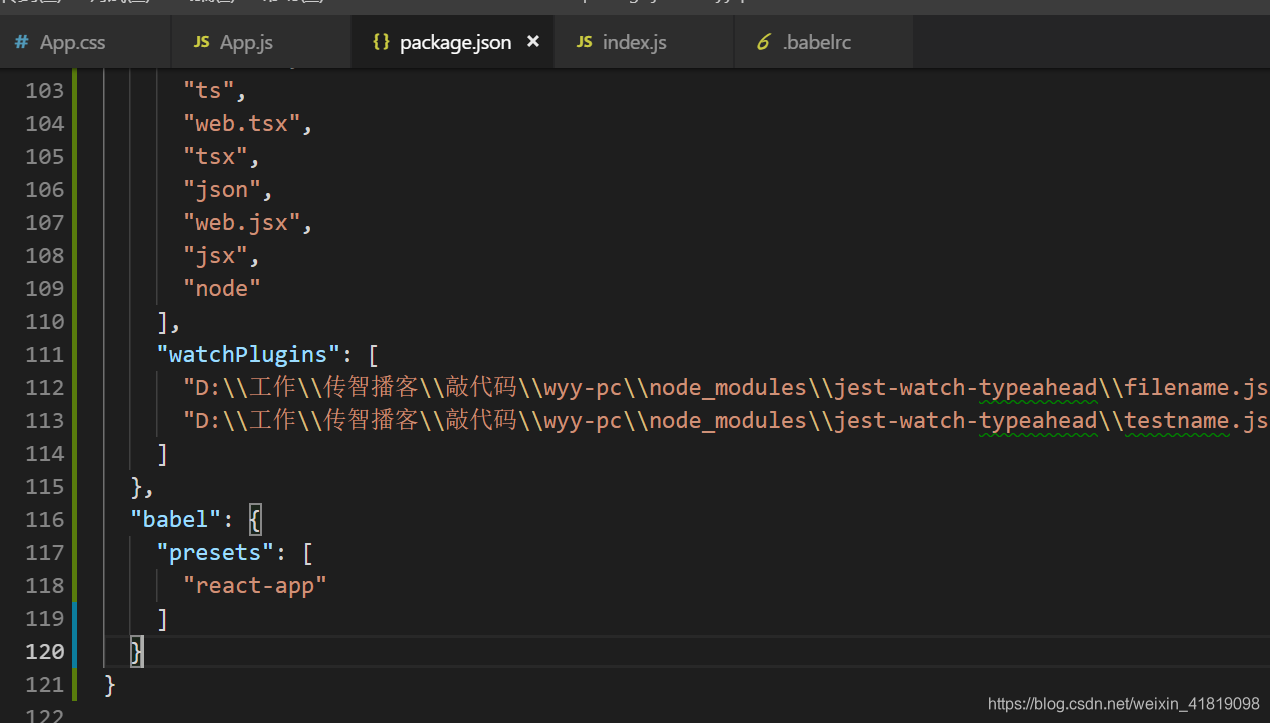Image resolution: width=1270 pixels, height=723 pixels.
Task: Click the filename.js path on line 112
Action: point(726,387)
